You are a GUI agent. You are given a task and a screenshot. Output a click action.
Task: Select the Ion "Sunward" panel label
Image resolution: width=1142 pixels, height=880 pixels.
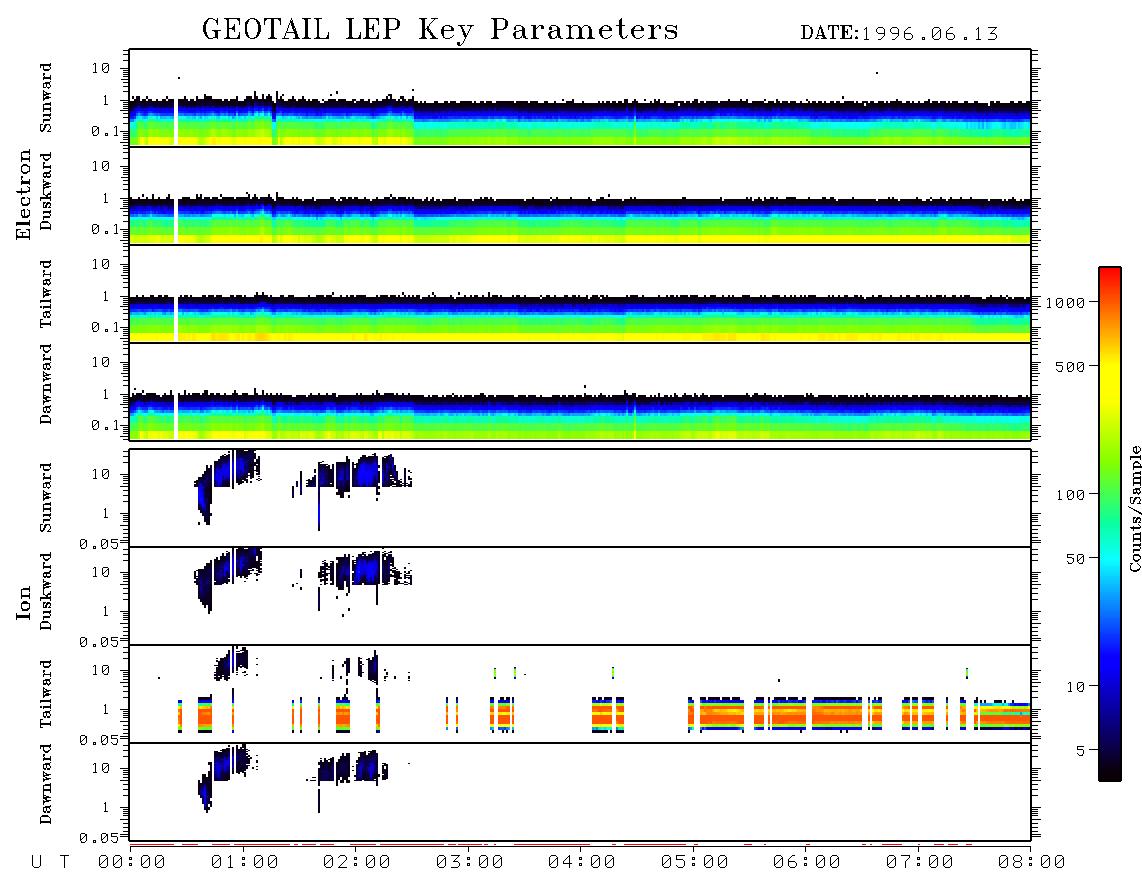46,498
